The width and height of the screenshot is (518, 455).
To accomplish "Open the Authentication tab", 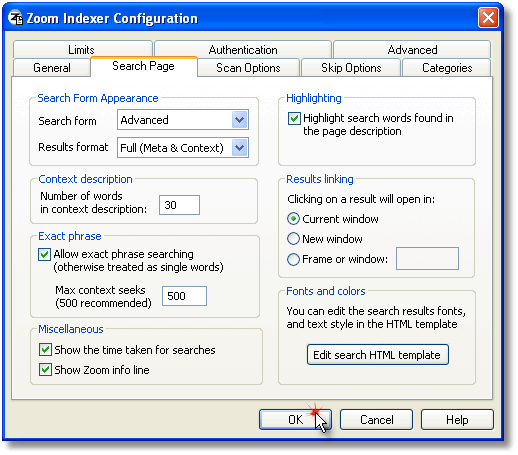I will [243, 49].
